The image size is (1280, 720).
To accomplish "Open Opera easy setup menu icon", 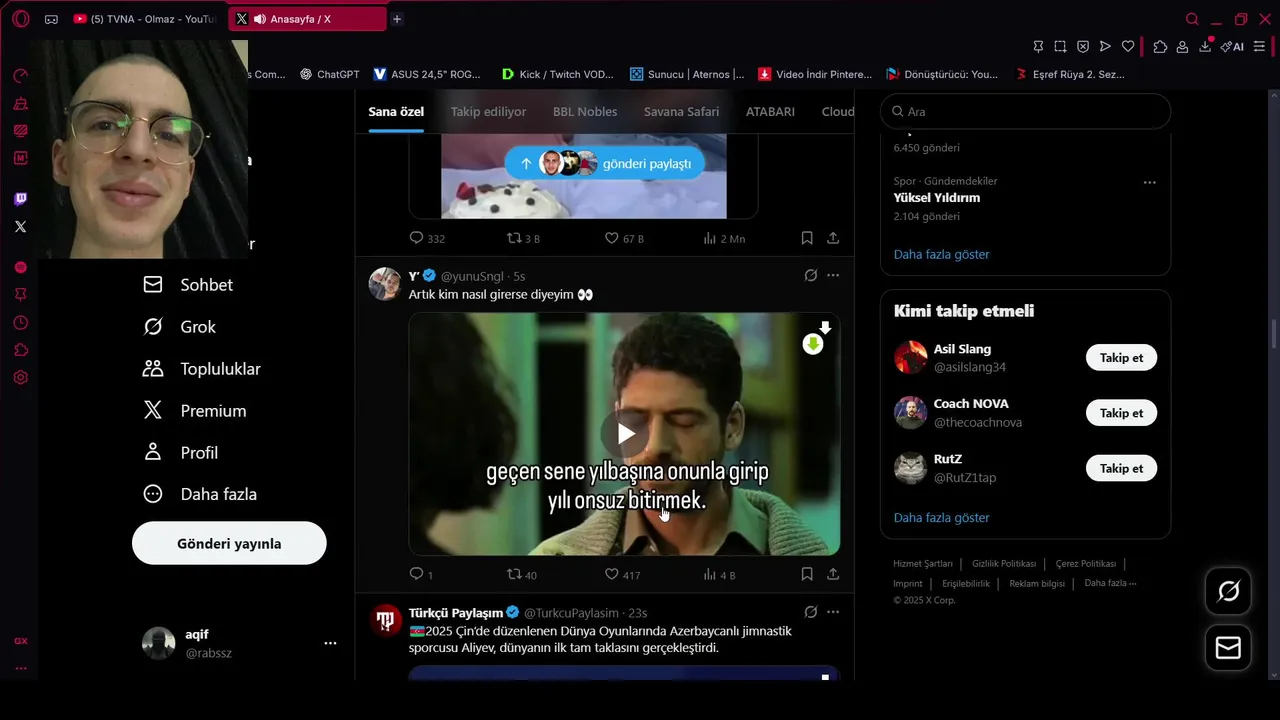I will 1259,47.
